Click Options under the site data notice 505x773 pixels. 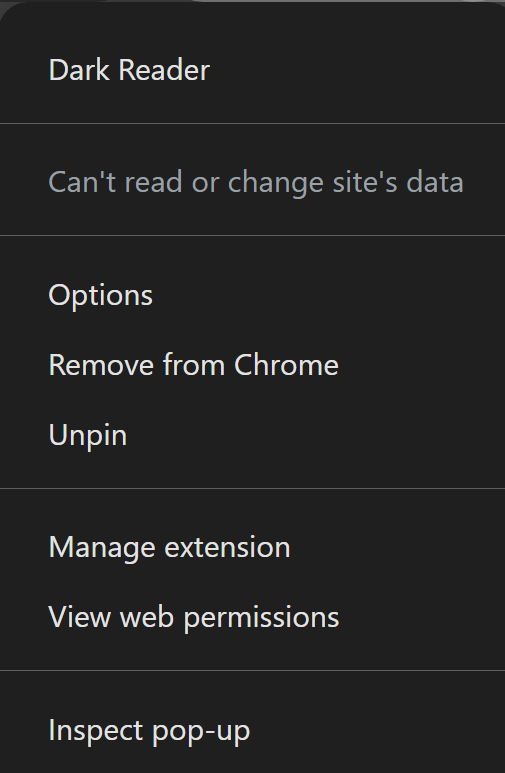[252, 295]
